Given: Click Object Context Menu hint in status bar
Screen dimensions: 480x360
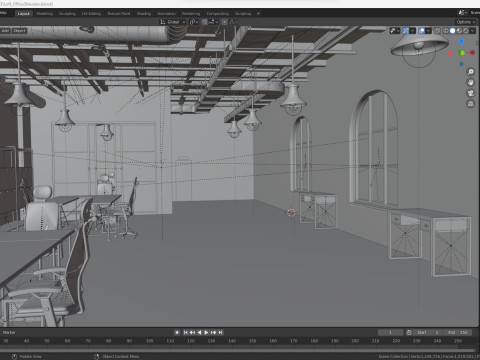Looking at the screenshot, I should coord(120,357).
